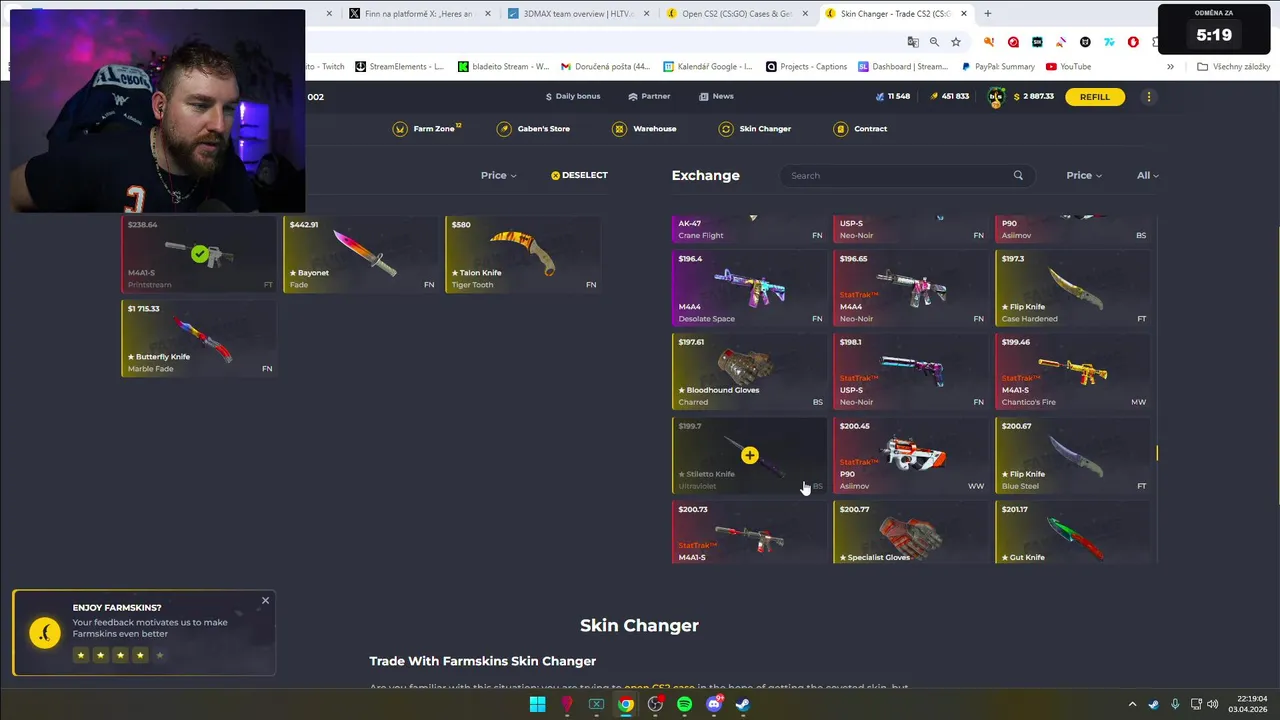Expand the Exchange Price sort dropdown
Screen dimensions: 1280x720
click(x=1084, y=175)
